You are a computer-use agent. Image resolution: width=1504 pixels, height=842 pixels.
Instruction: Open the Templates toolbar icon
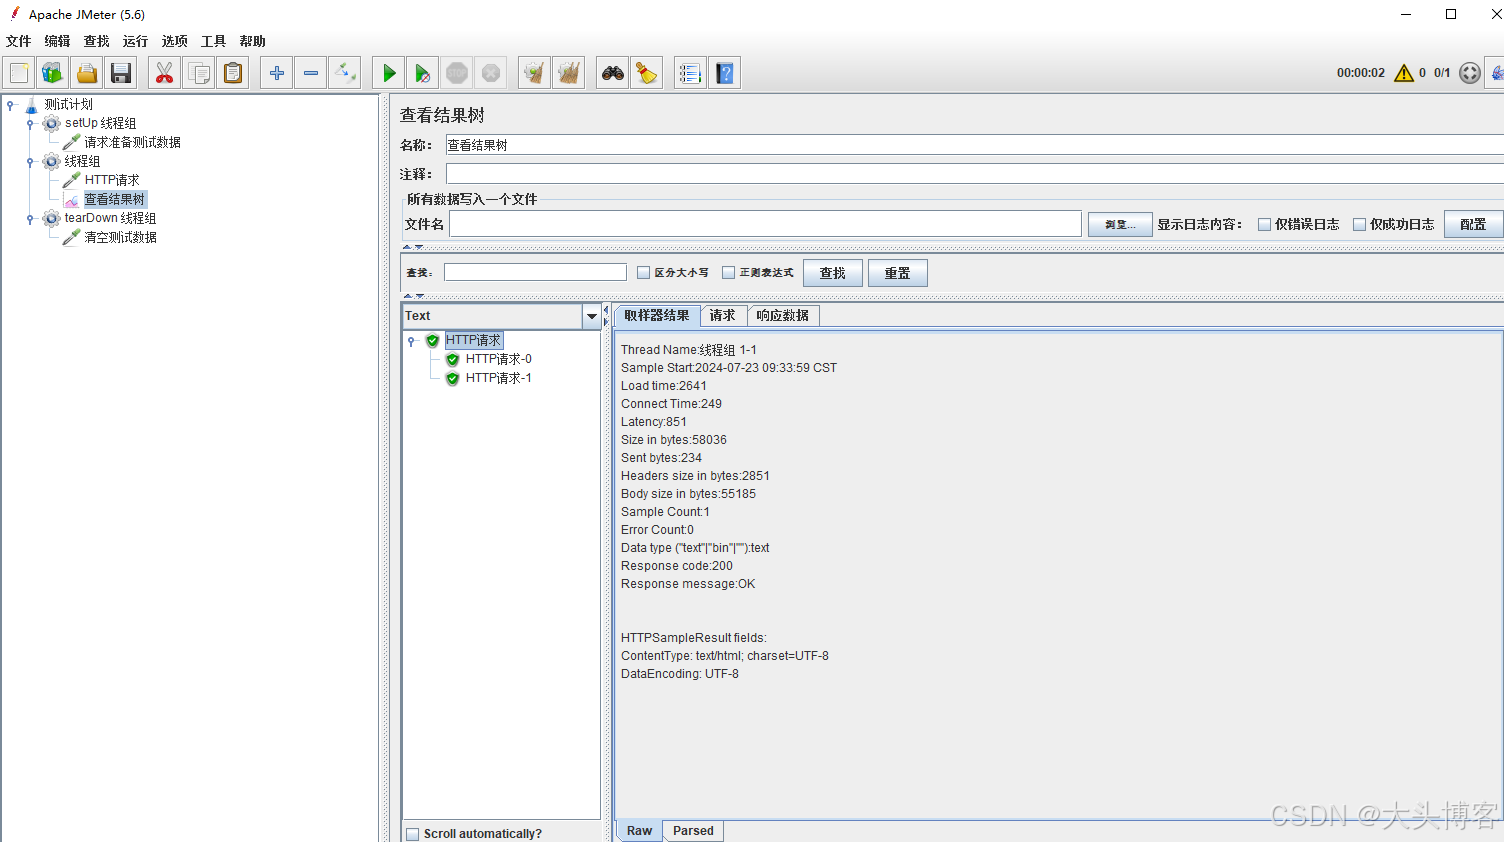(52, 73)
